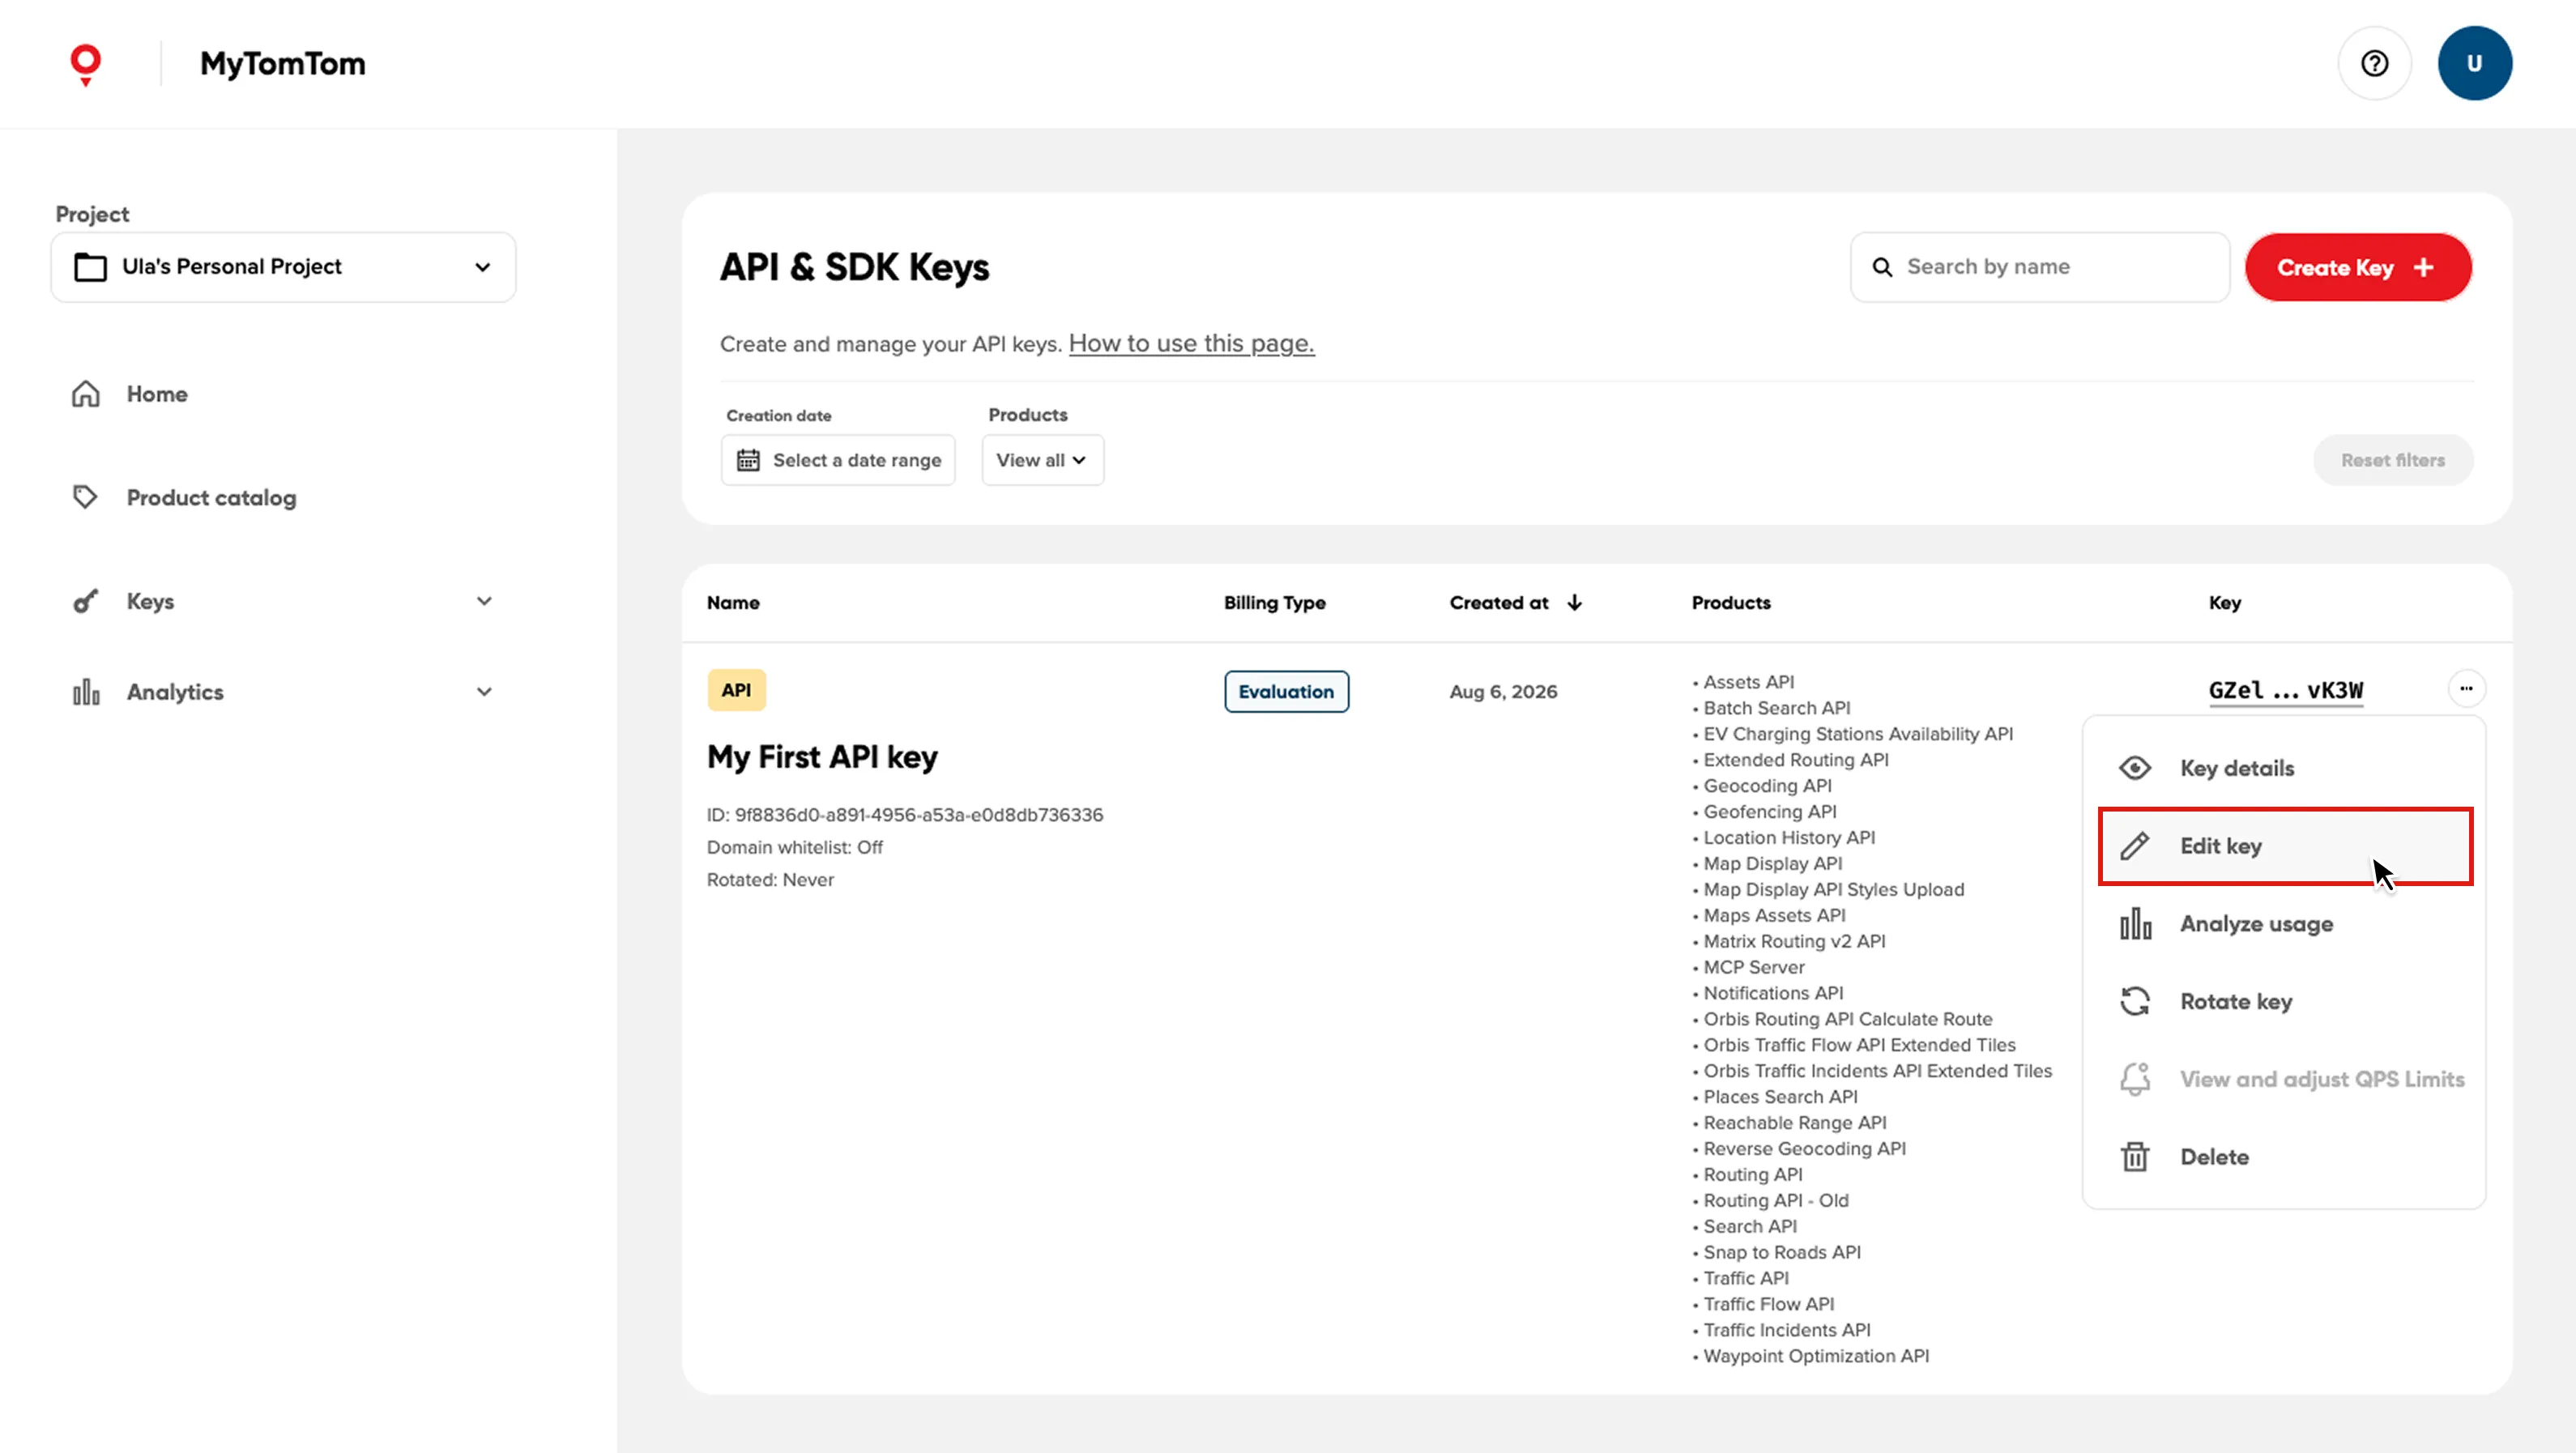
Task: Select Key details menu entry
Action: coord(2284,768)
